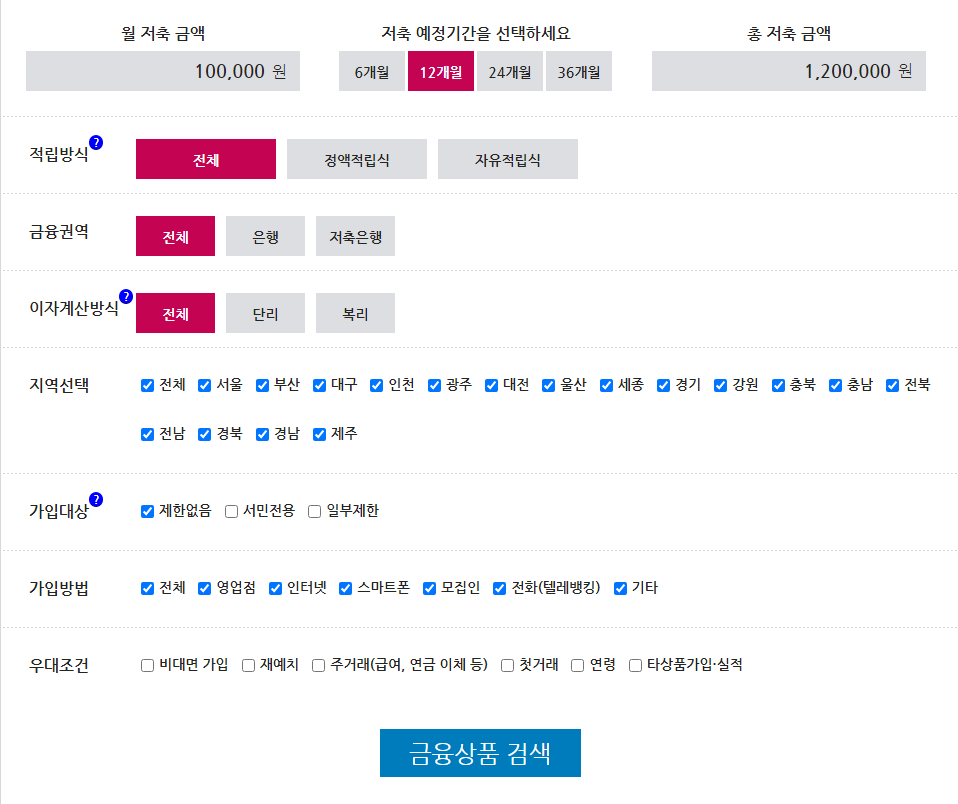Select 복리 interest calculation

pos(355,312)
